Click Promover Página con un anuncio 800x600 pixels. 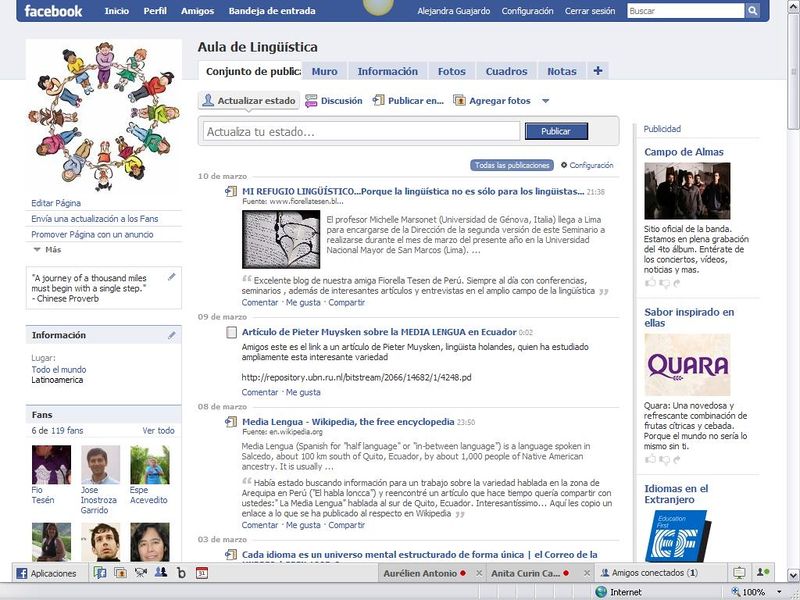click(x=92, y=234)
